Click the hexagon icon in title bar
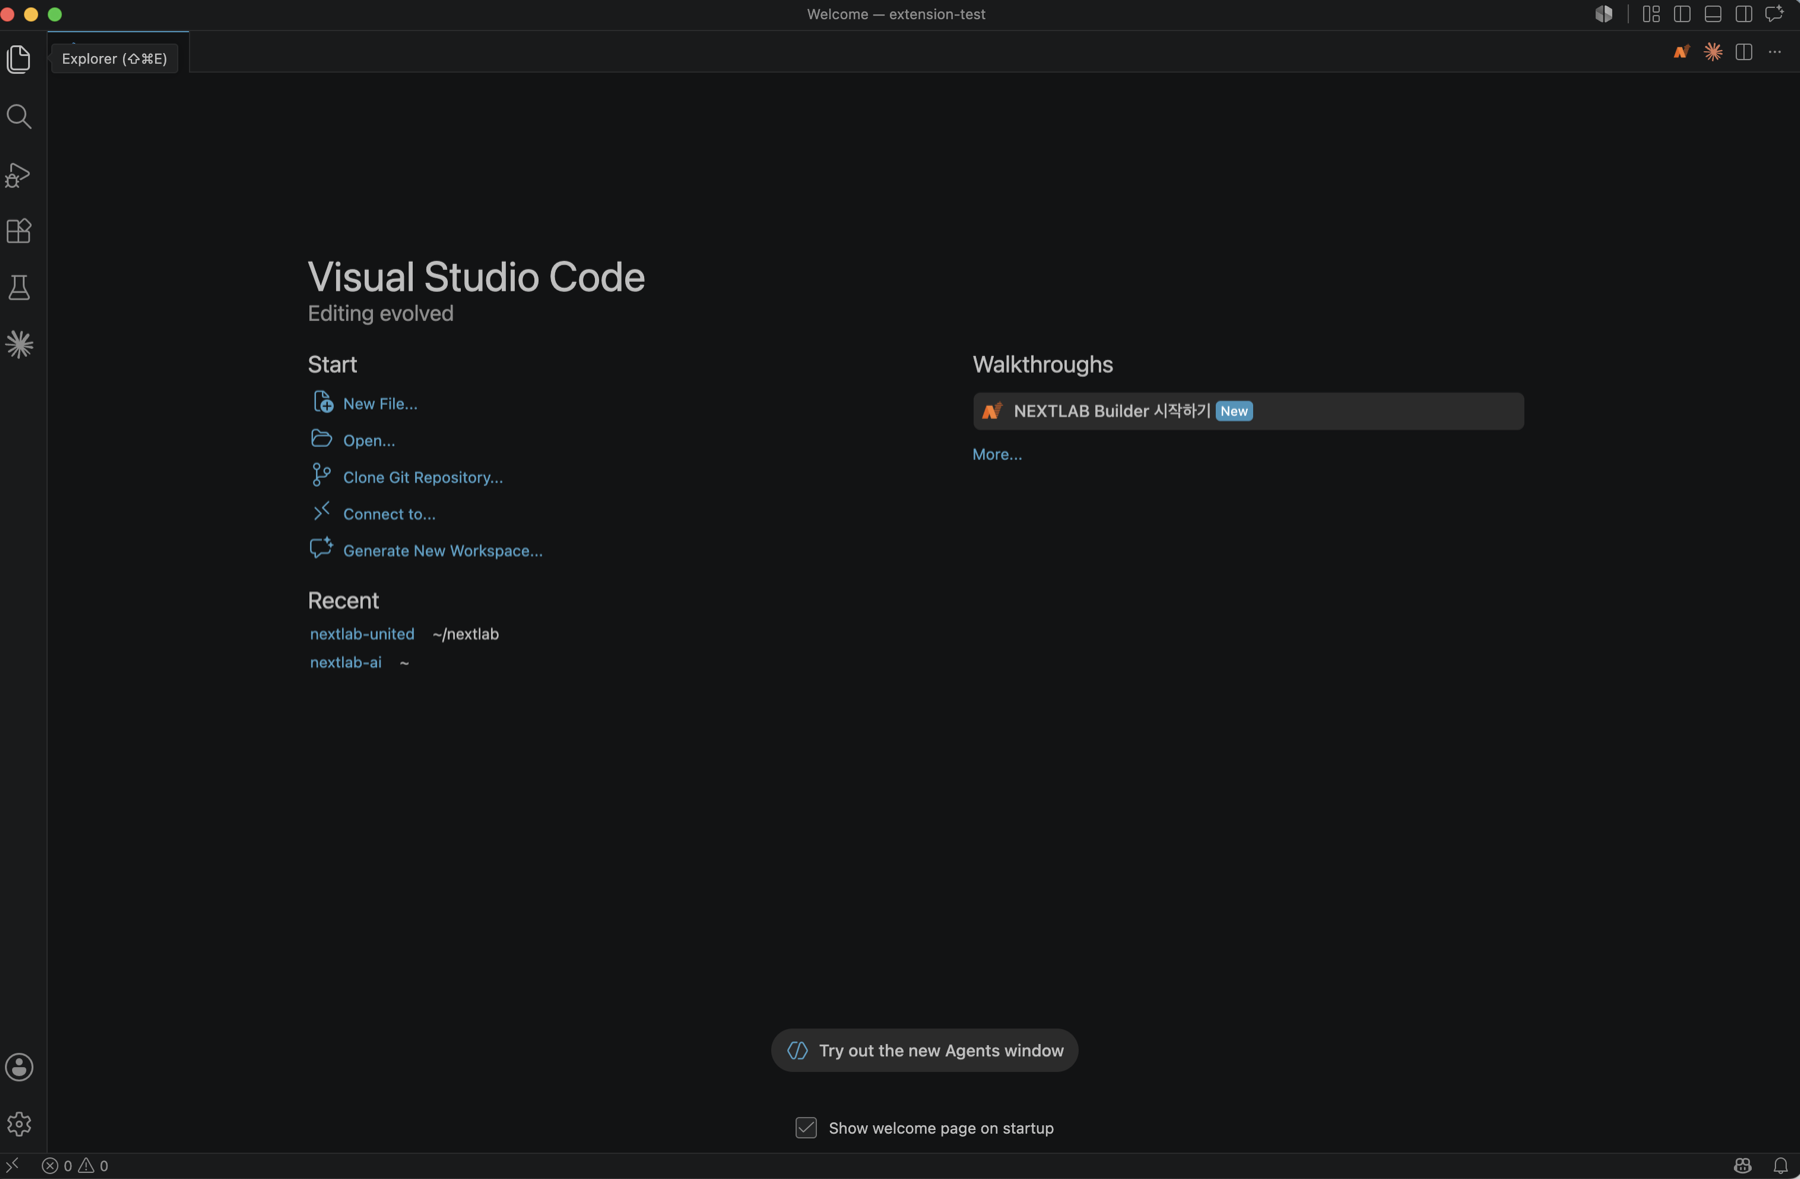This screenshot has width=1800, height=1179. 1604,14
